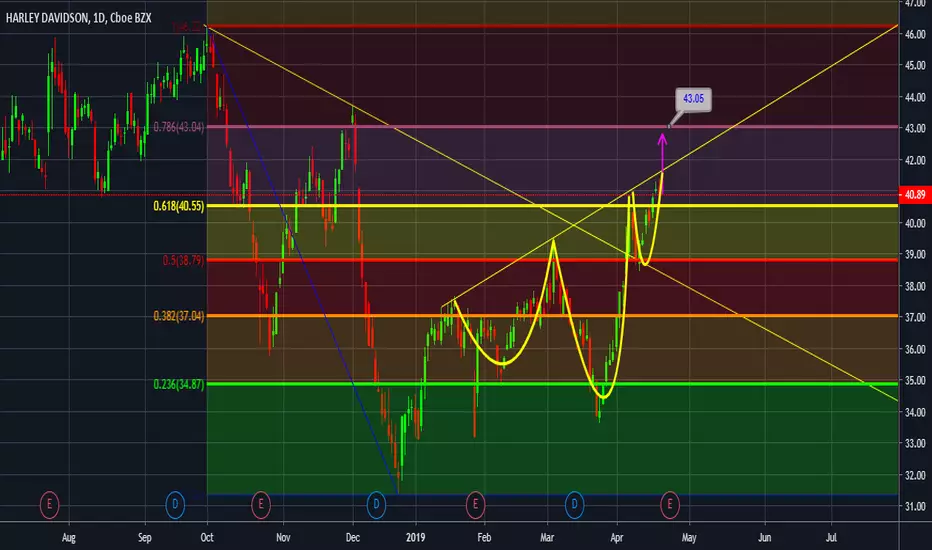Screen dimensions: 932x550
Task: Click the earnings E marker near Aug
Action: [49, 505]
